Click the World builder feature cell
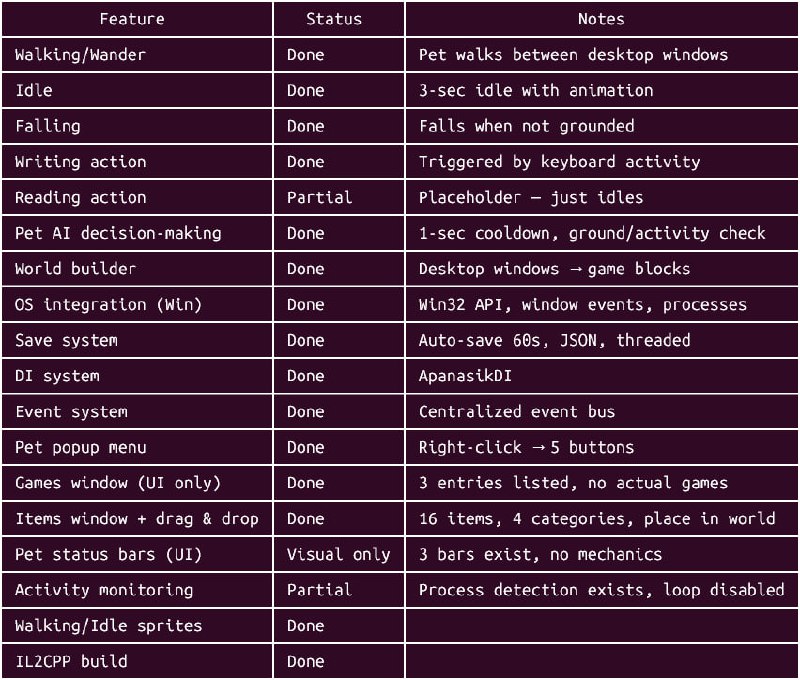 pyautogui.click(x=76, y=269)
